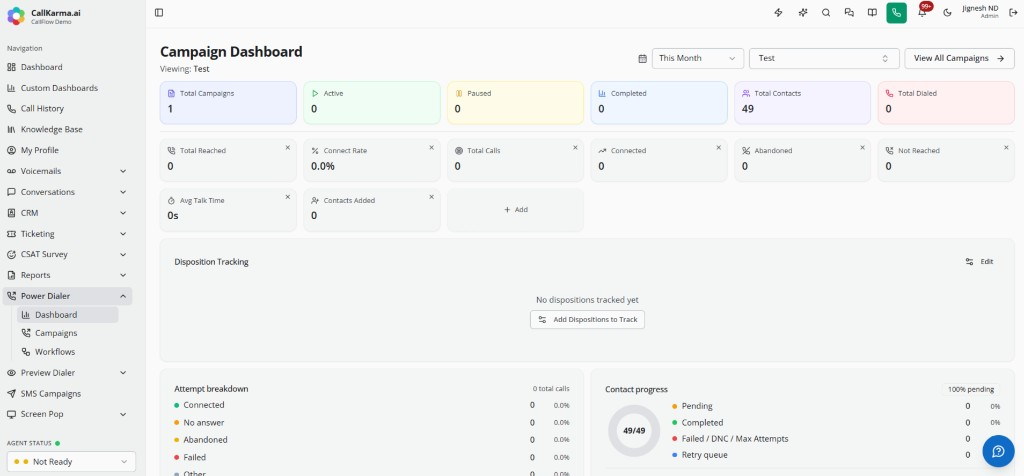
Task: Click View All Campaigns button
Action: point(959,58)
